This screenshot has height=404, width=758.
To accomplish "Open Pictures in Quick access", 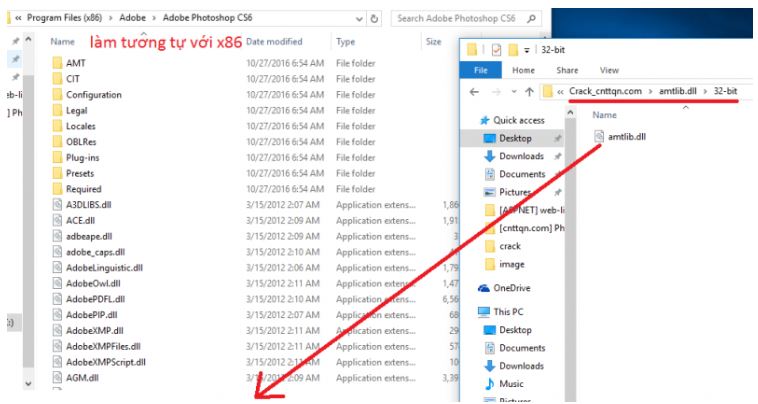I will coord(516,192).
